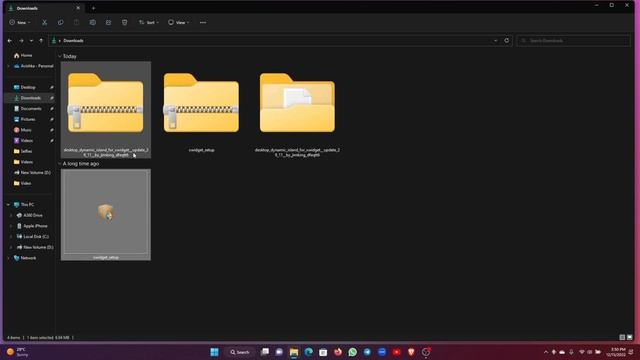Open the weather widget on the taskbar
The height and width of the screenshot is (360, 640).
(18, 352)
